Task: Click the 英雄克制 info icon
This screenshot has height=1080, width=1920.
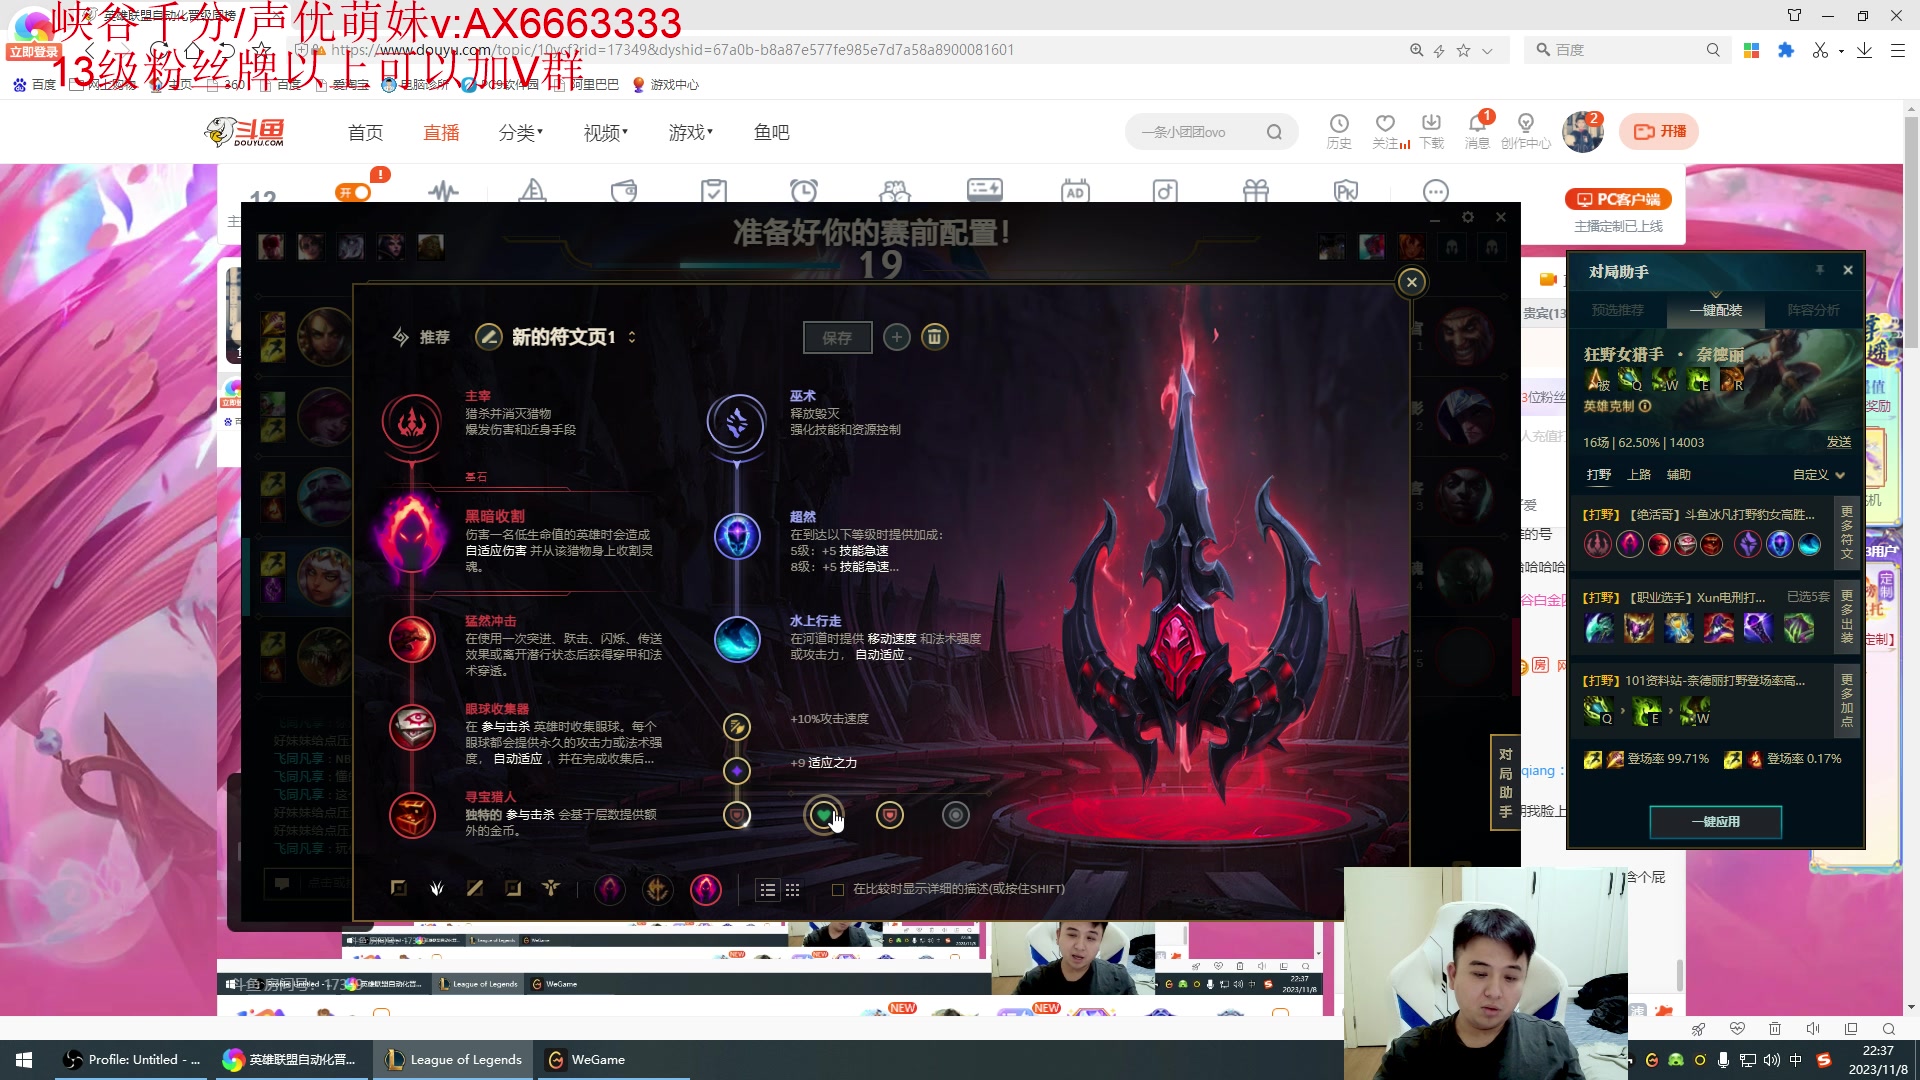Action: (1645, 406)
